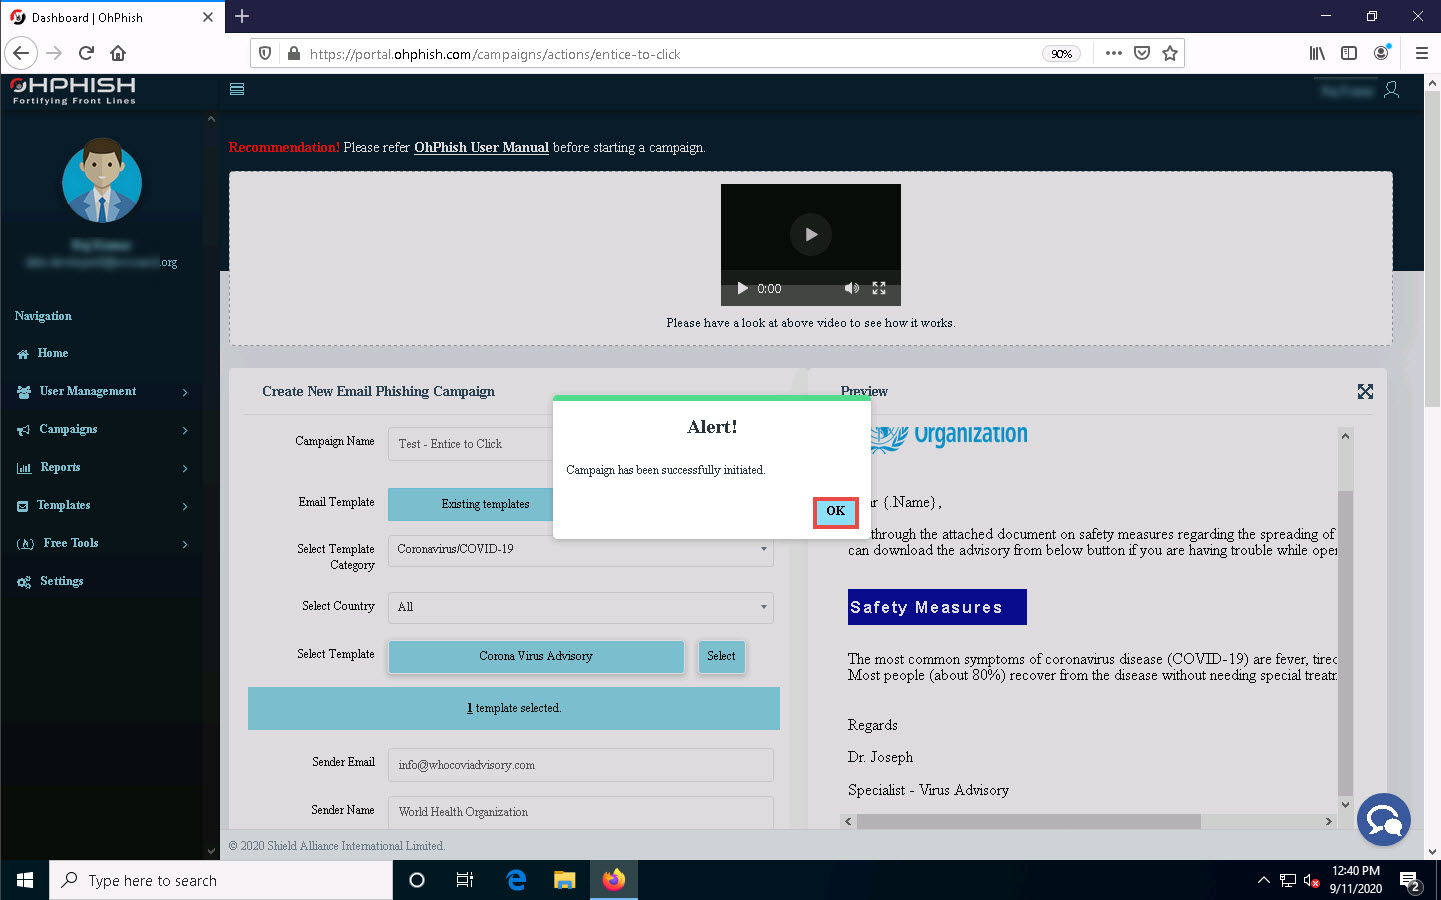This screenshot has width=1441, height=900.
Task: Open a new browser tab
Action: click(242, 16)
